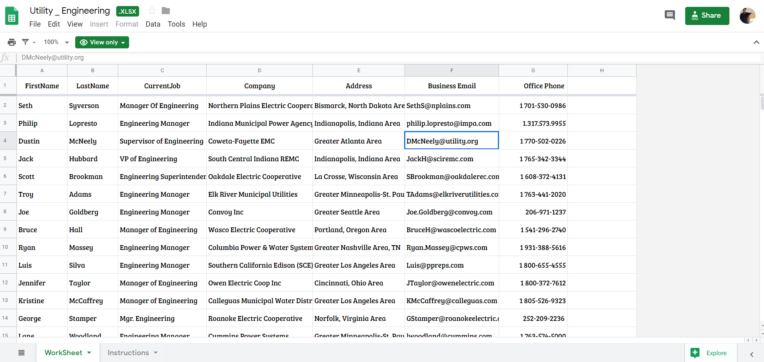764x362 pixels.
Task: Move document using the folder icon
Action: [166, 11]
